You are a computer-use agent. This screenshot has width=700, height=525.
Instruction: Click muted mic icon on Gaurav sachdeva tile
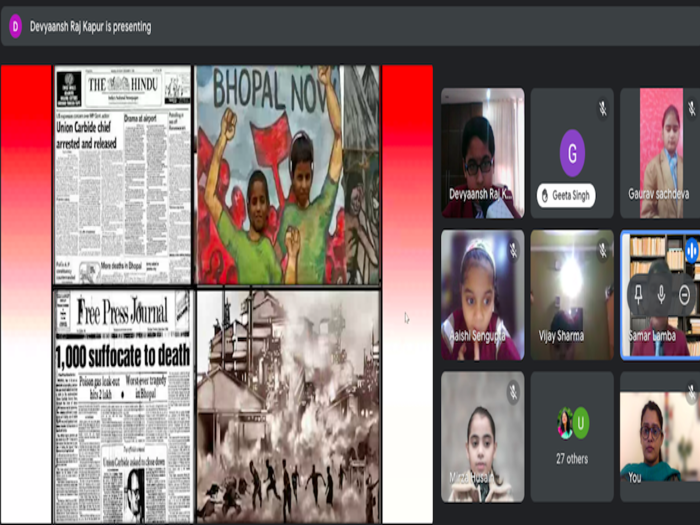pyautogui.click(x=692, y=108)
